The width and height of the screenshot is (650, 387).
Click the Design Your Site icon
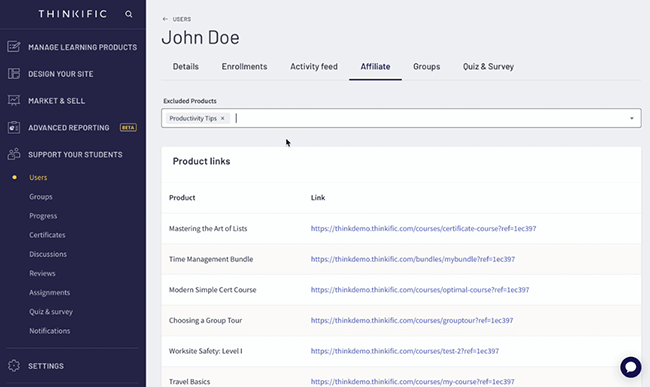click(14, 74)
